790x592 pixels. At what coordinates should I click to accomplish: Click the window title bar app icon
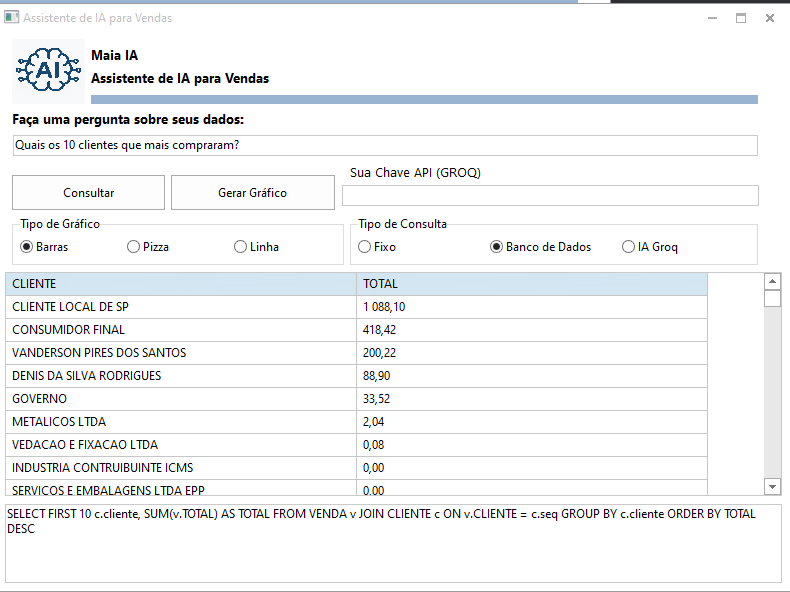click(x=11, y=17)
